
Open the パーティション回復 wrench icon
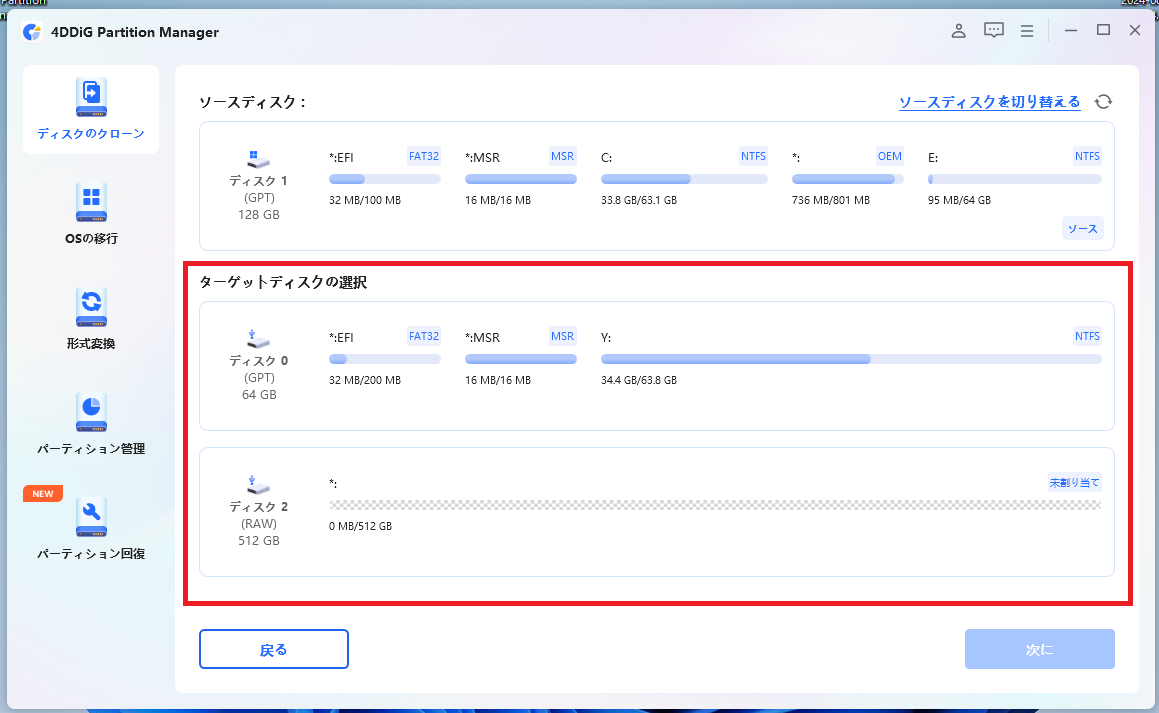91,517
